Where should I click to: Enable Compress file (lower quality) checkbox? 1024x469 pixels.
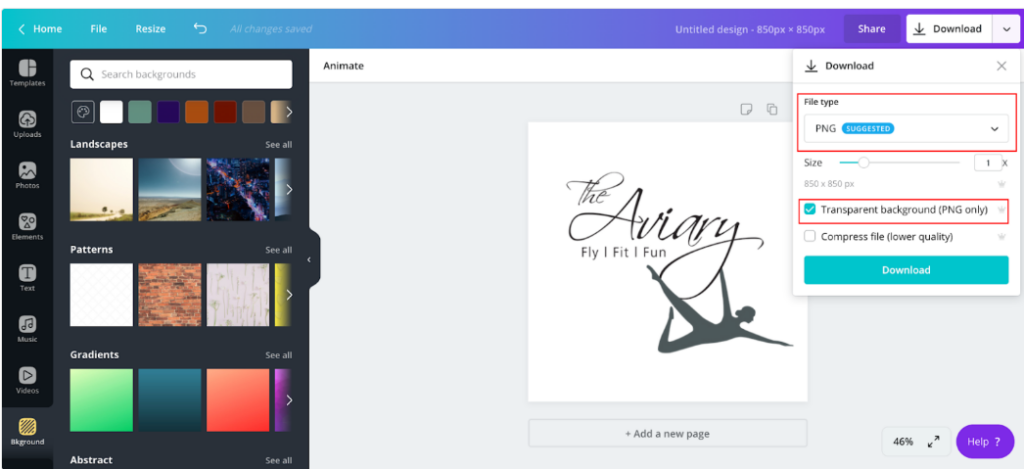[x=810, y=236]
